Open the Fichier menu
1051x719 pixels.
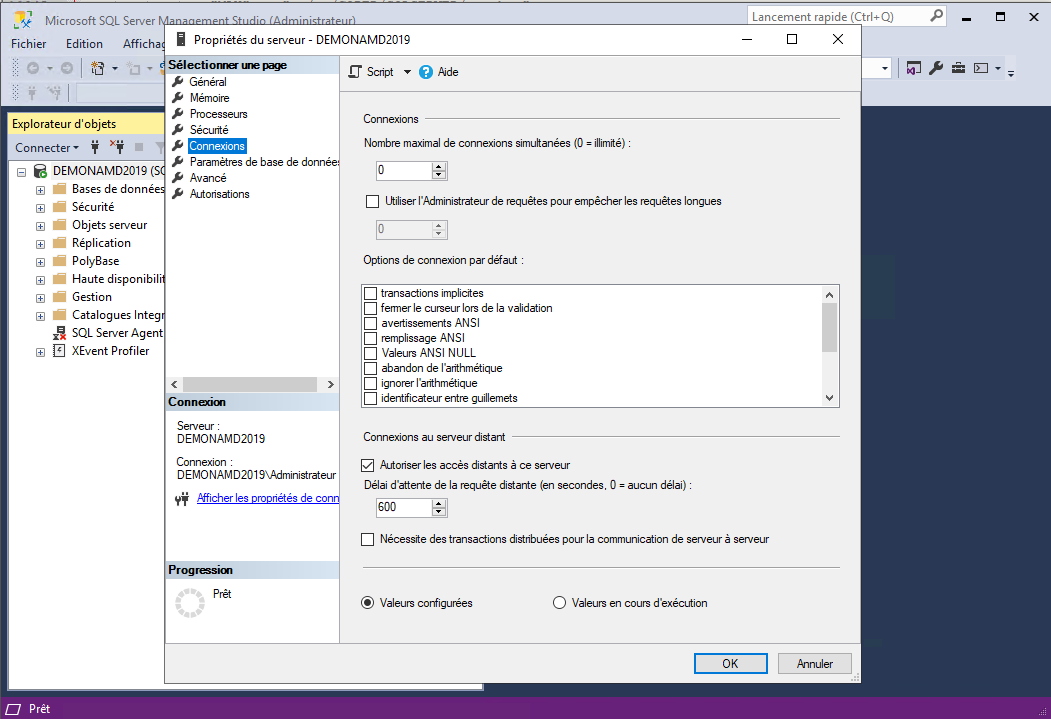tap(29, 44)
